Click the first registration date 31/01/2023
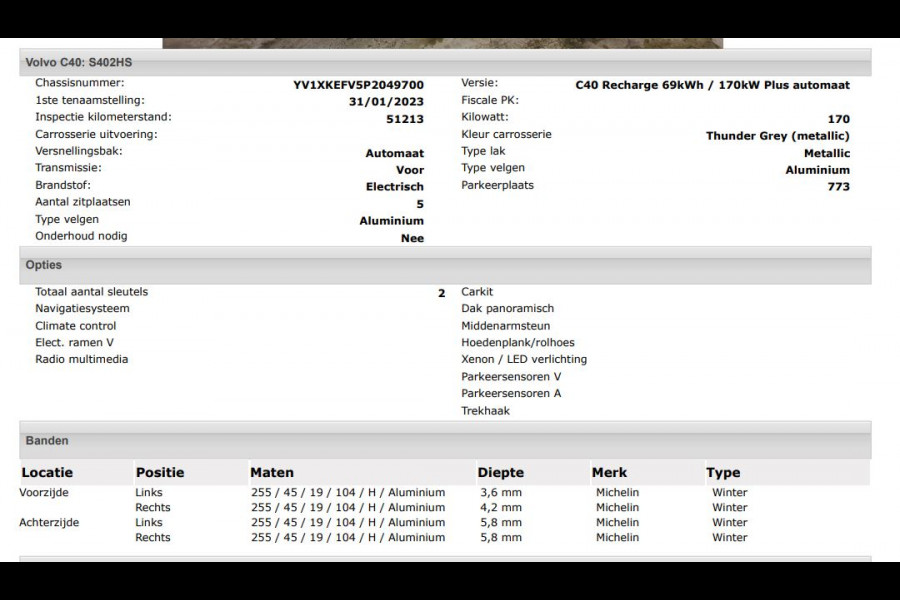900x600 pixels. 386,102
